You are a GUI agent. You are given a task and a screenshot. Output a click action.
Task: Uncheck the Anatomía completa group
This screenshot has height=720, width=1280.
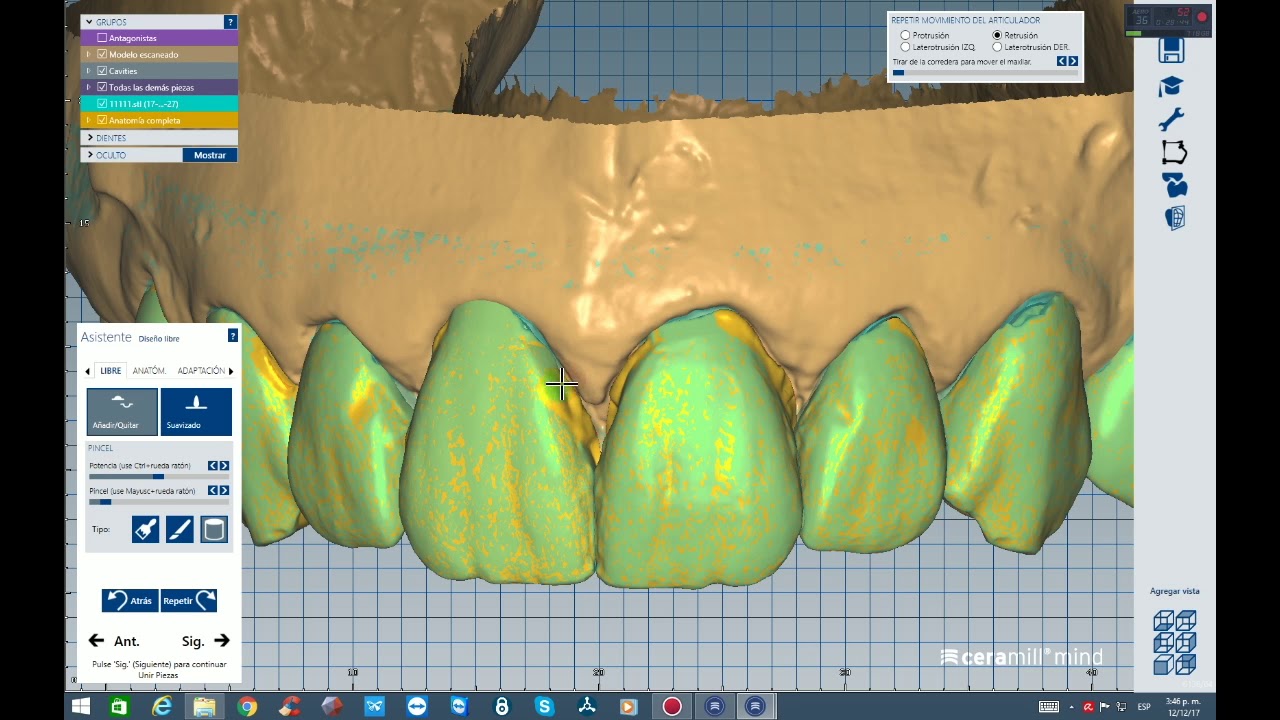click(x=102, y=120)
